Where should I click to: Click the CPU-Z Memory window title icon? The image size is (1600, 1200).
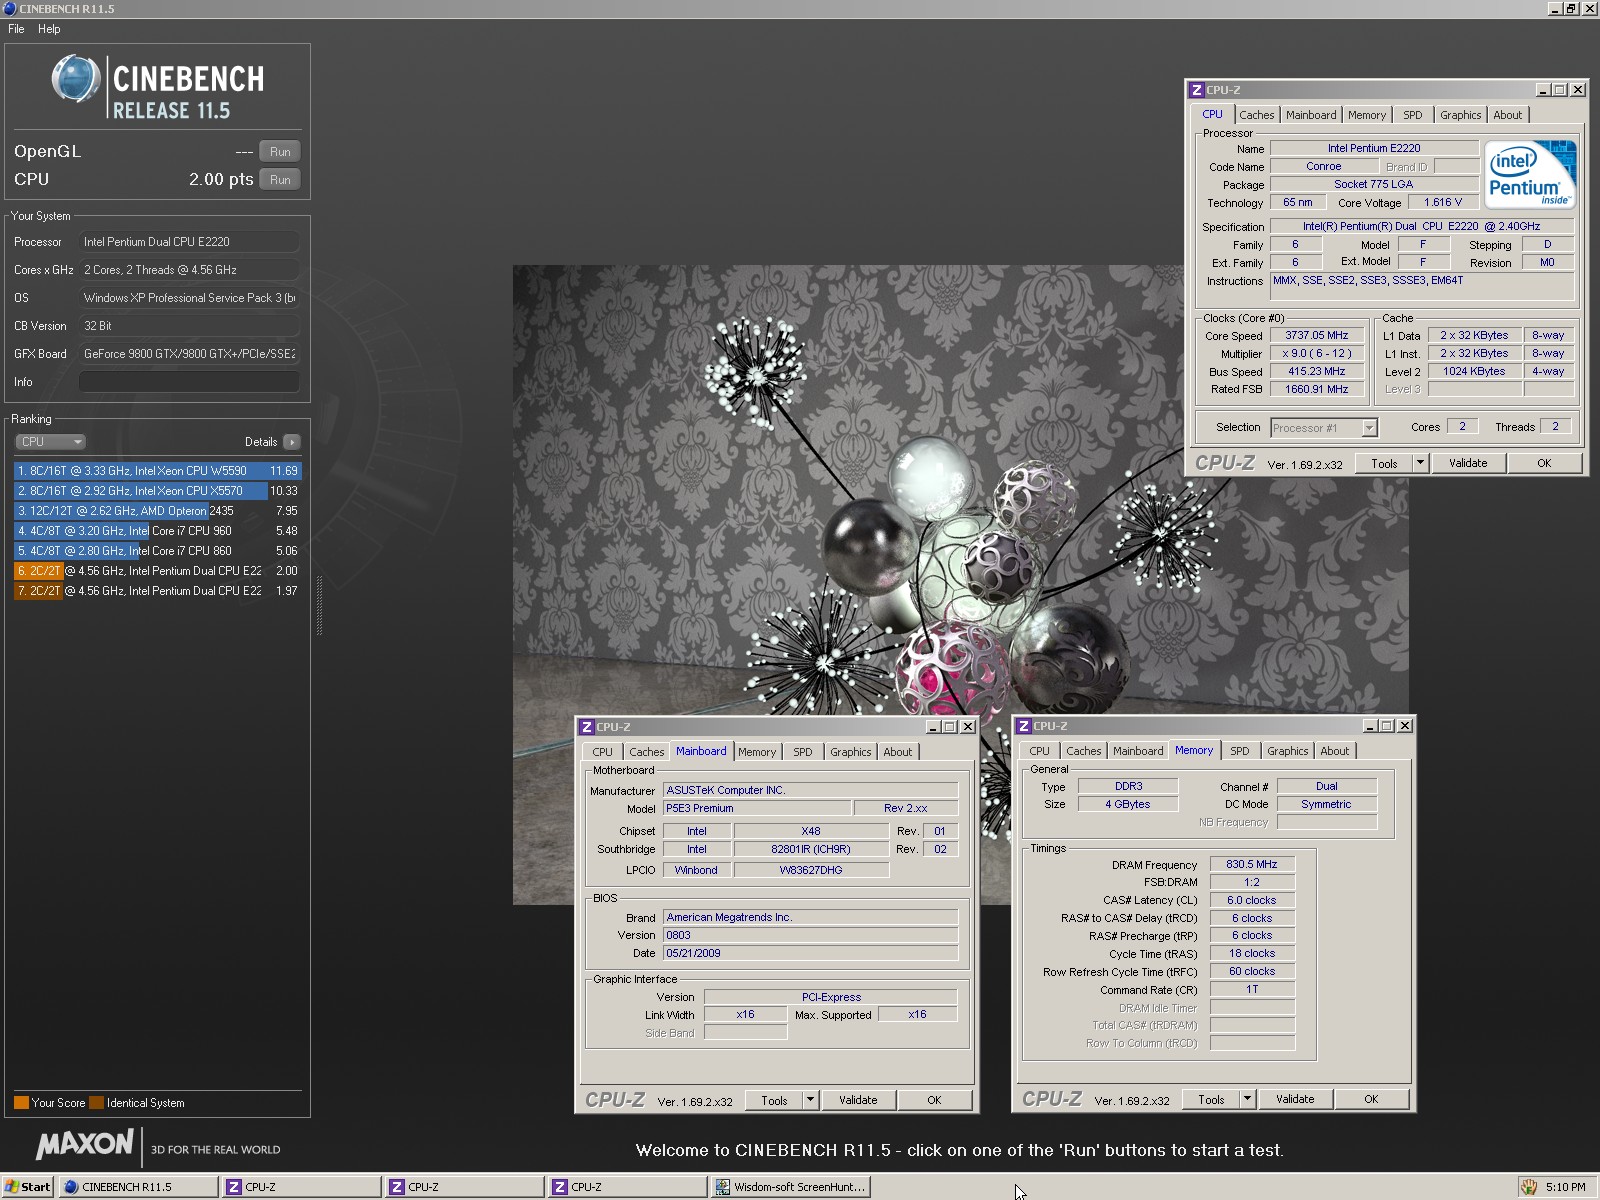click(1024, 726)
